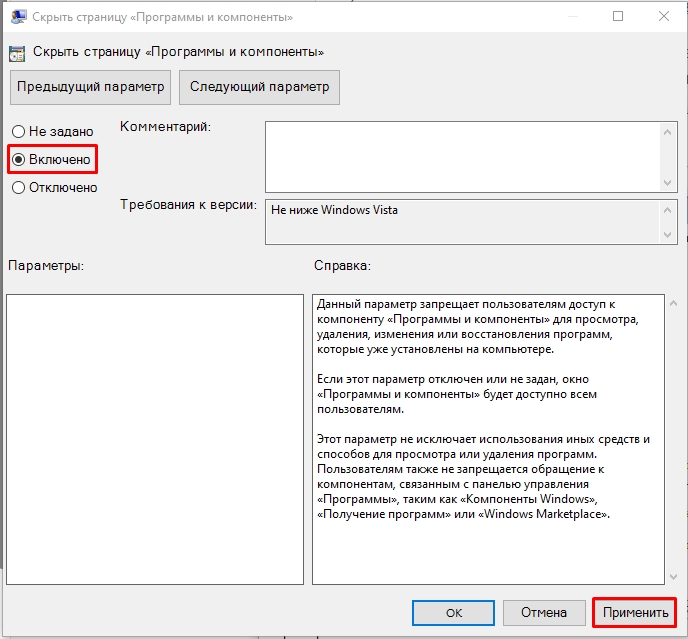Click help paragraph starting 'Этот параметр не исключает'

tap(483, 477)
